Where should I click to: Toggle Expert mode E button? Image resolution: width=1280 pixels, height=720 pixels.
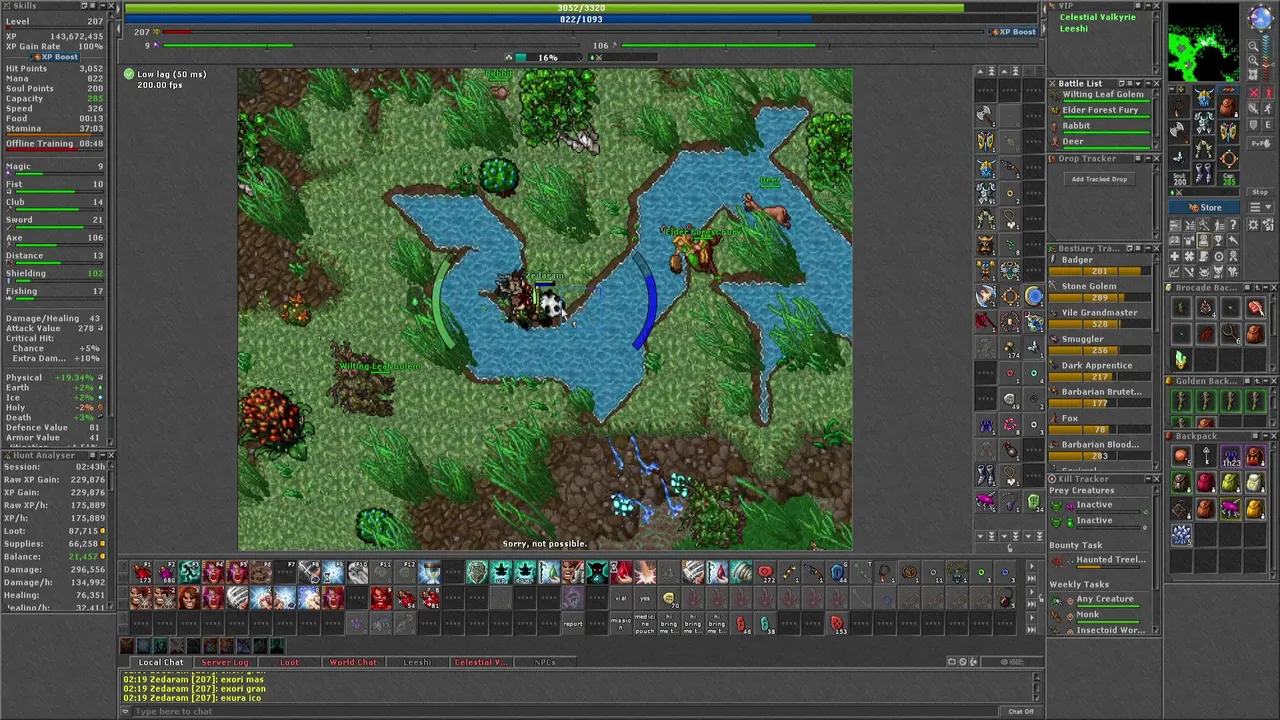[x=1268, y=125]
